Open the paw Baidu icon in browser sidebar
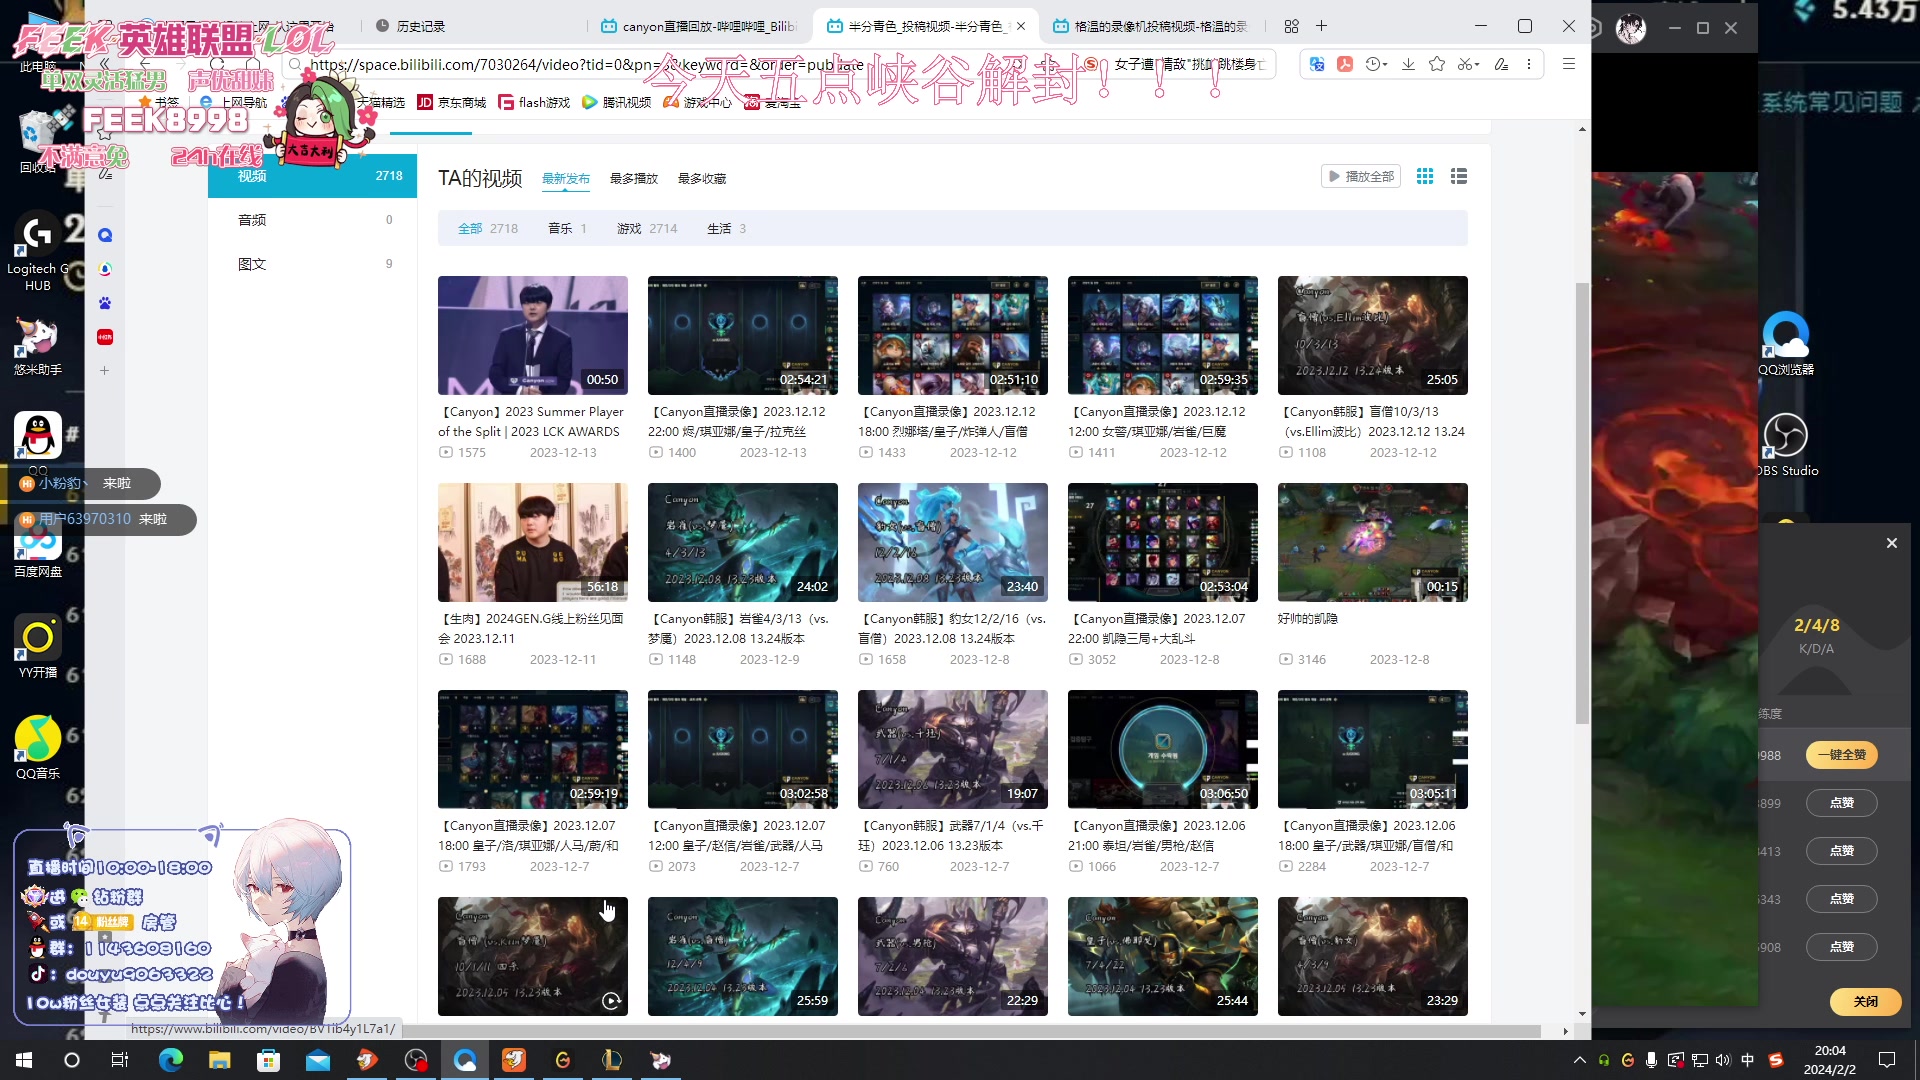The width and height of the screenshot is (1920, 1080). [x=104, y=303]
